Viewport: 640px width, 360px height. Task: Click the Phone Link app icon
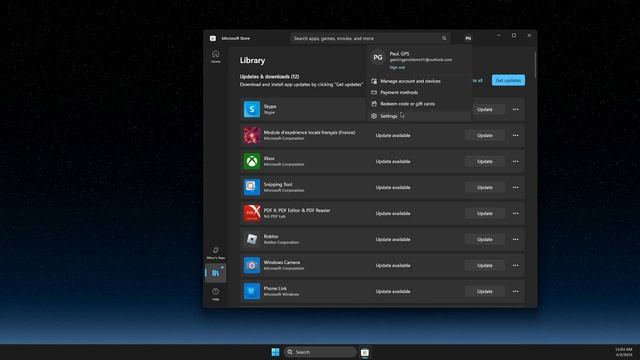pos(252,291)
